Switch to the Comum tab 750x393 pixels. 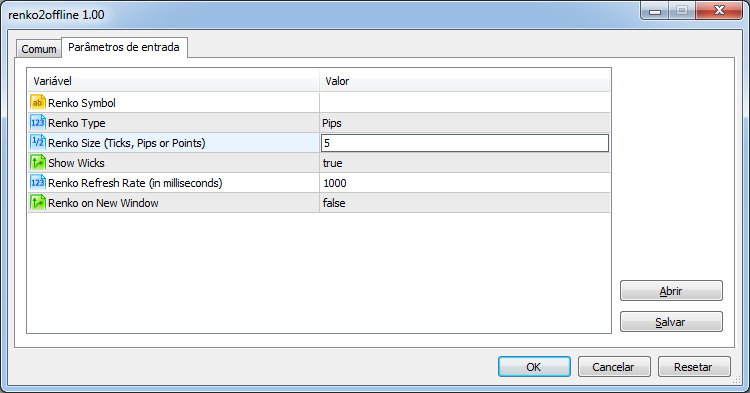pos(39,49)
